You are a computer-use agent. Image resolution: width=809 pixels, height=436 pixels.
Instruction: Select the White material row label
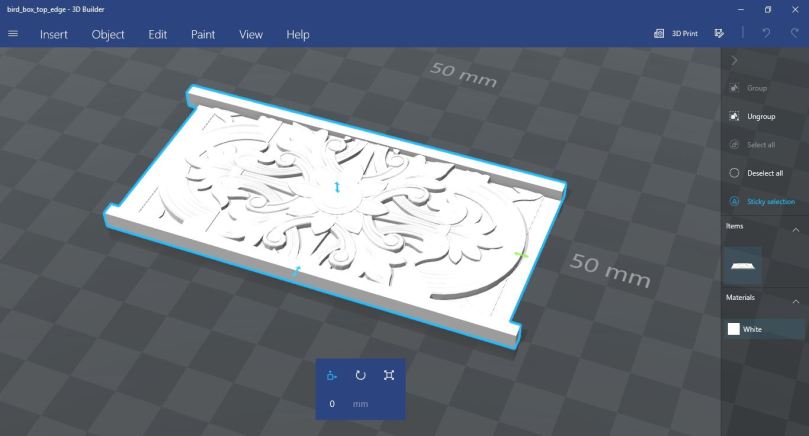752,329
